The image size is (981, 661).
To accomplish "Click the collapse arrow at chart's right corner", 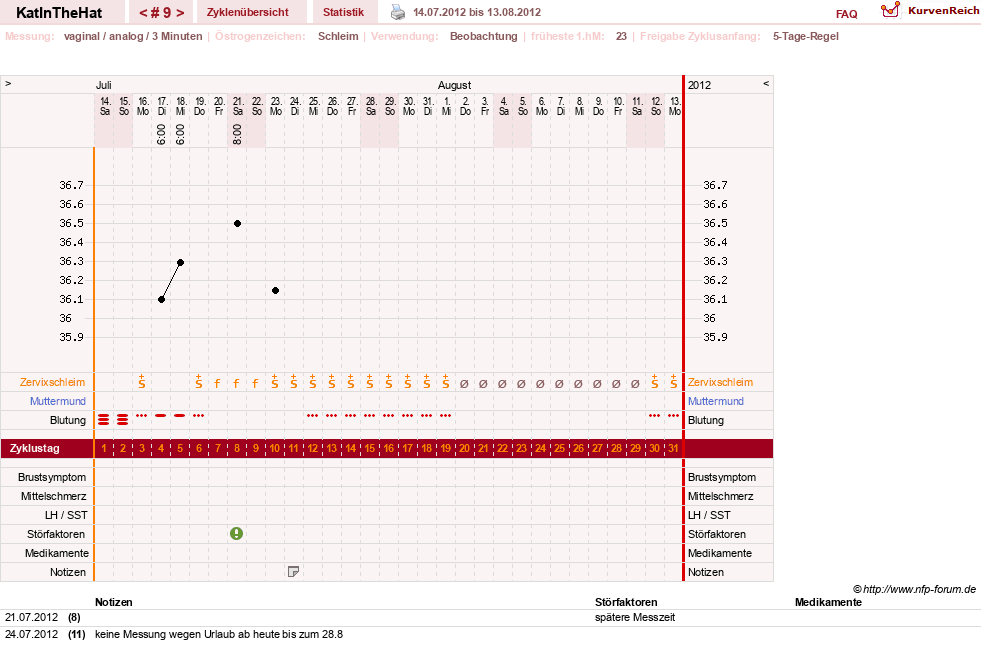I will click(x=766, y=84).
